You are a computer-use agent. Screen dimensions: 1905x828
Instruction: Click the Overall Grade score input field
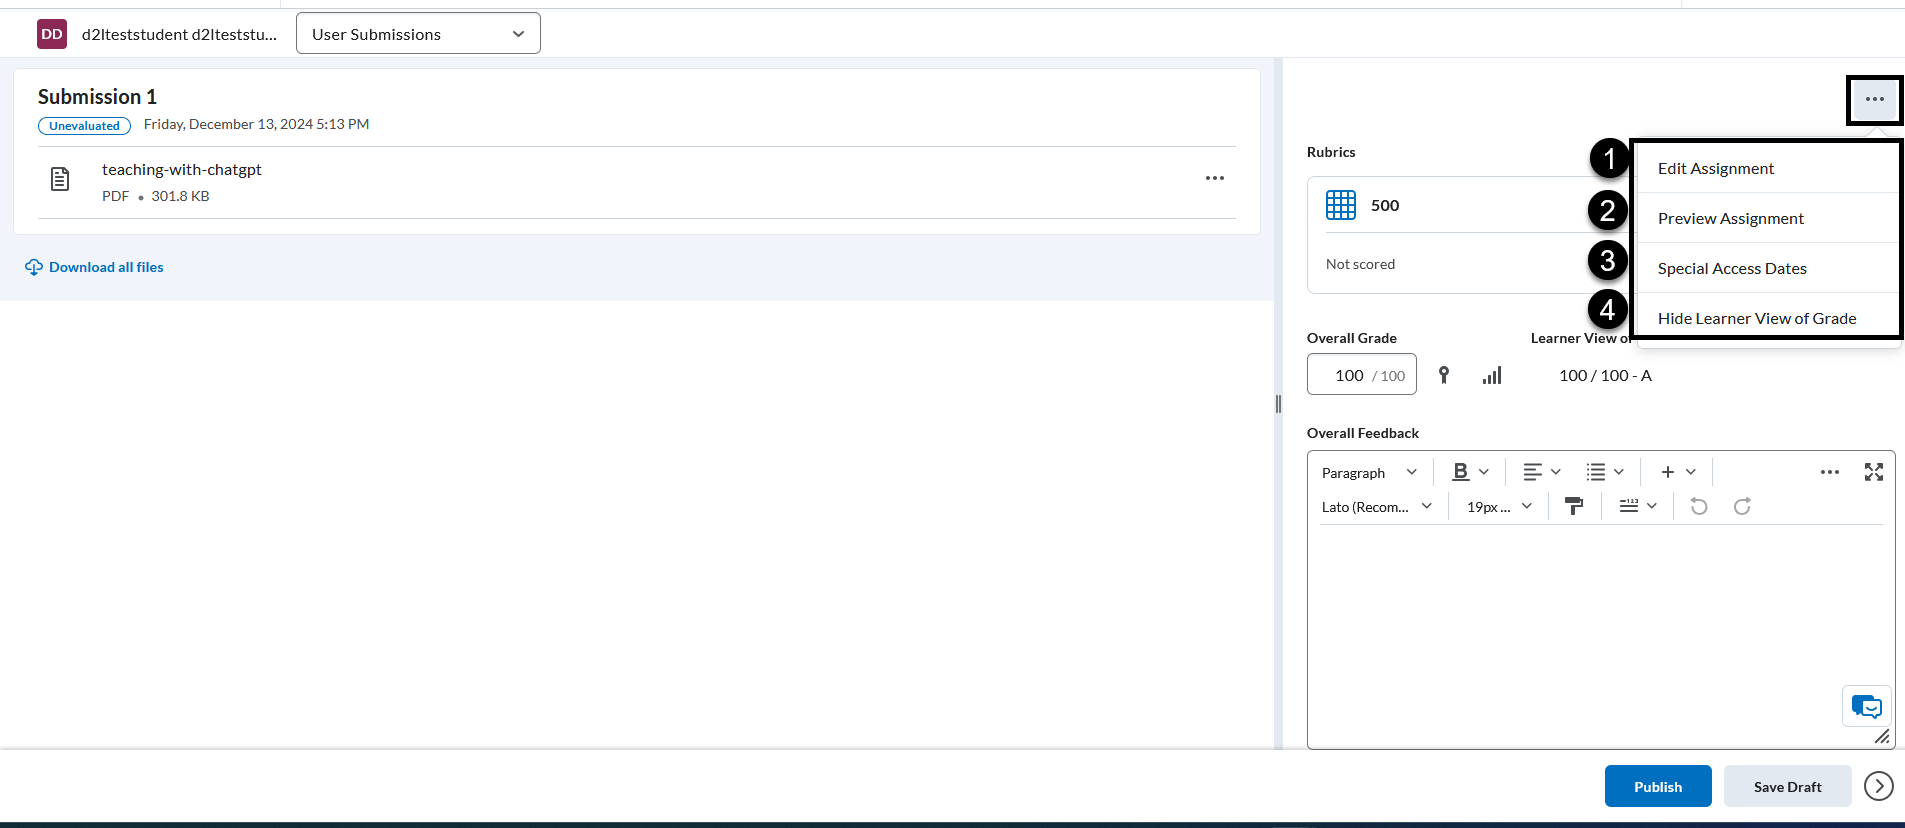(1349, 375)
